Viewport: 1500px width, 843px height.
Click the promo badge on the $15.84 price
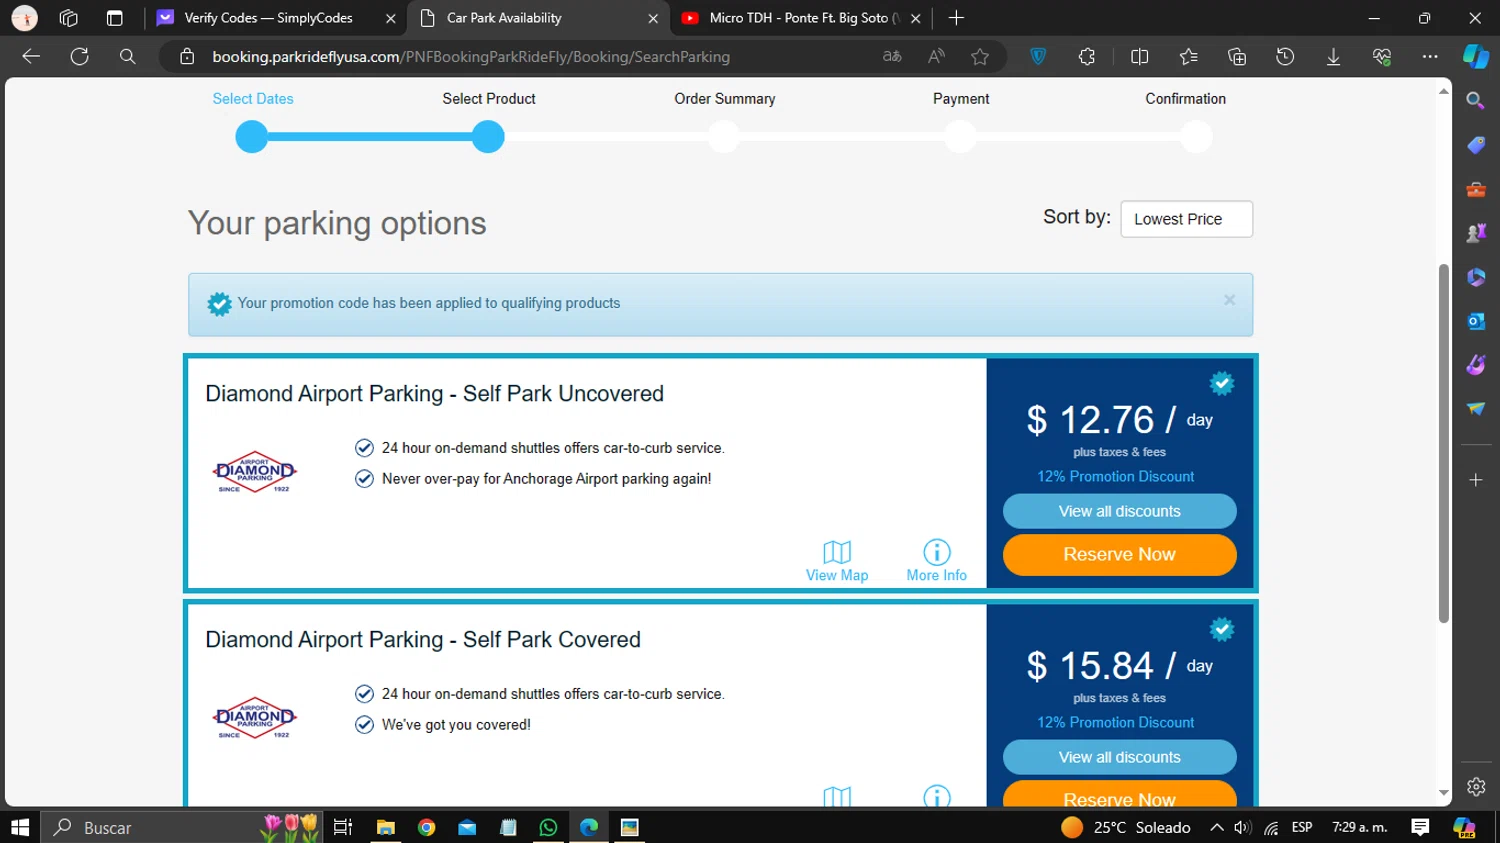click(x=1221, y=629)
